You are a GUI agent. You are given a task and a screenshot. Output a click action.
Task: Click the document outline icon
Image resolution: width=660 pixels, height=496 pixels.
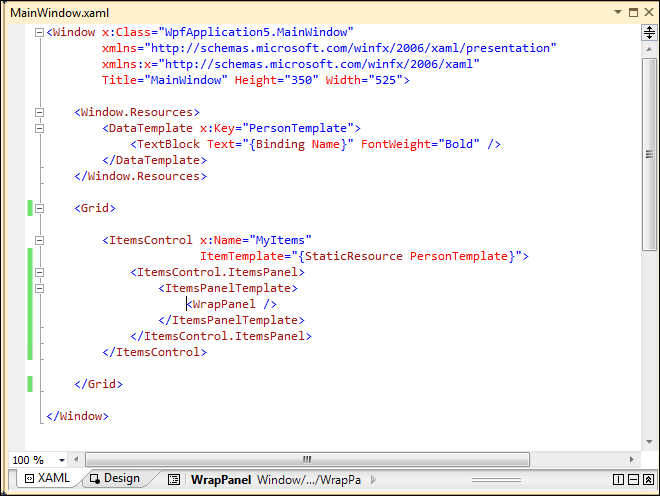pos(174,479)
